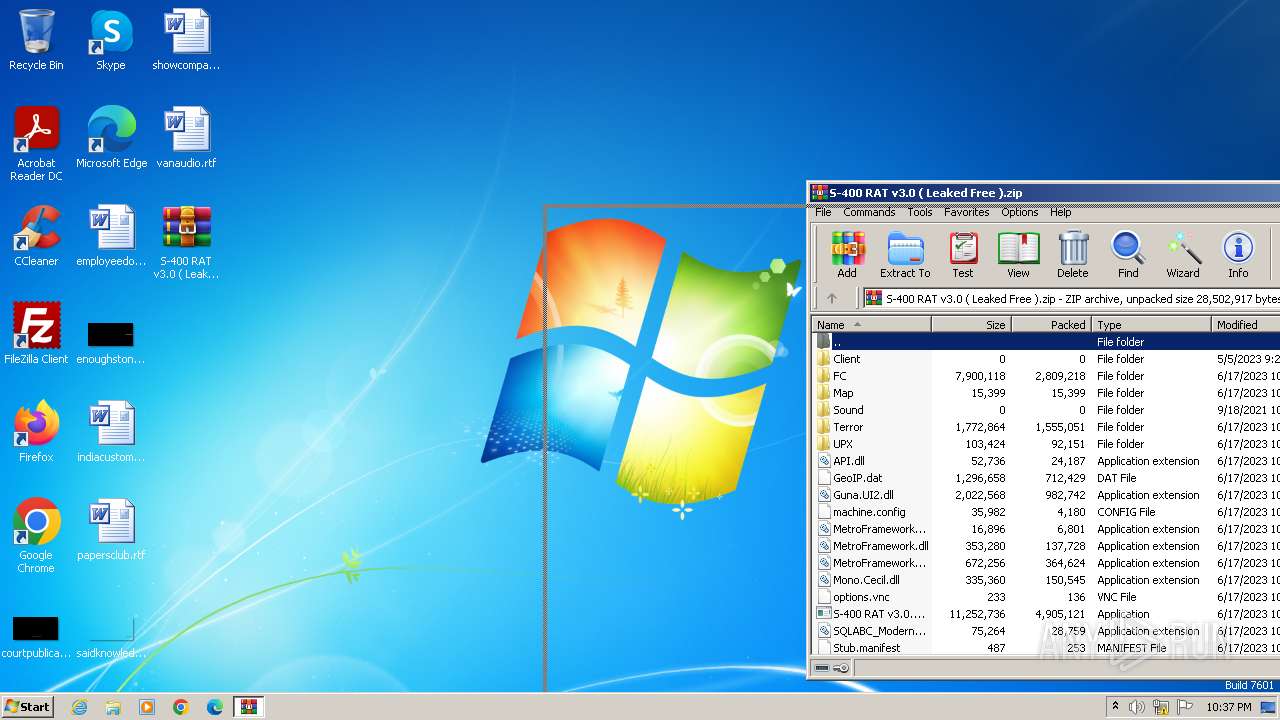Select the employeedo... desktop document
Image resolution: width=1280 pixels, height=720 pixels.
[x=111, y=237]
